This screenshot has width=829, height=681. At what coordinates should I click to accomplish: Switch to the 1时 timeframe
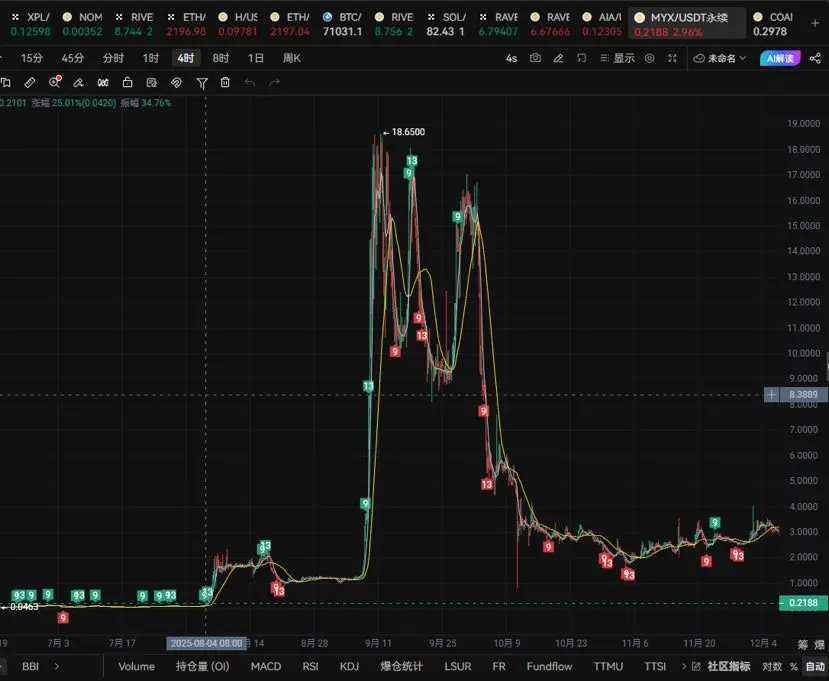(x=151, y=58)
